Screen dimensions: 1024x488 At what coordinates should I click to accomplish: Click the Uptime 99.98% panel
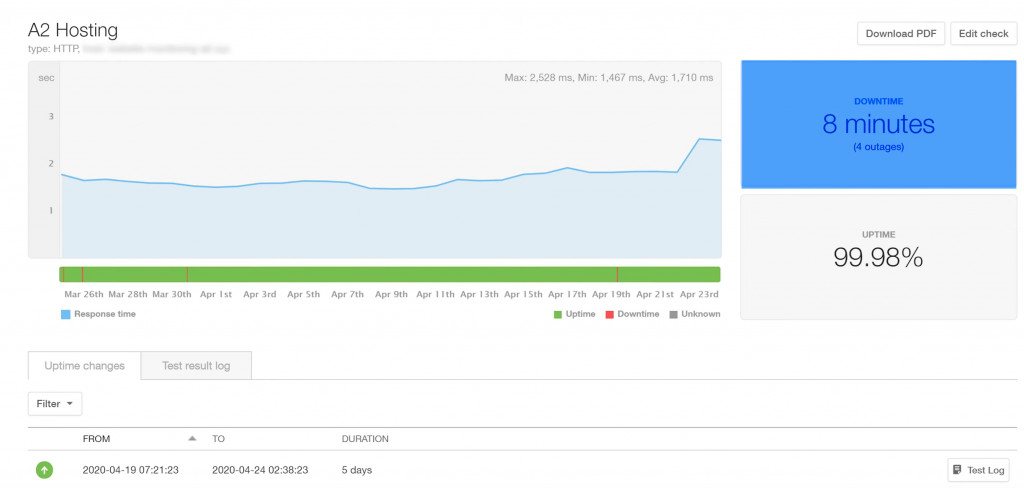(878, 257)
